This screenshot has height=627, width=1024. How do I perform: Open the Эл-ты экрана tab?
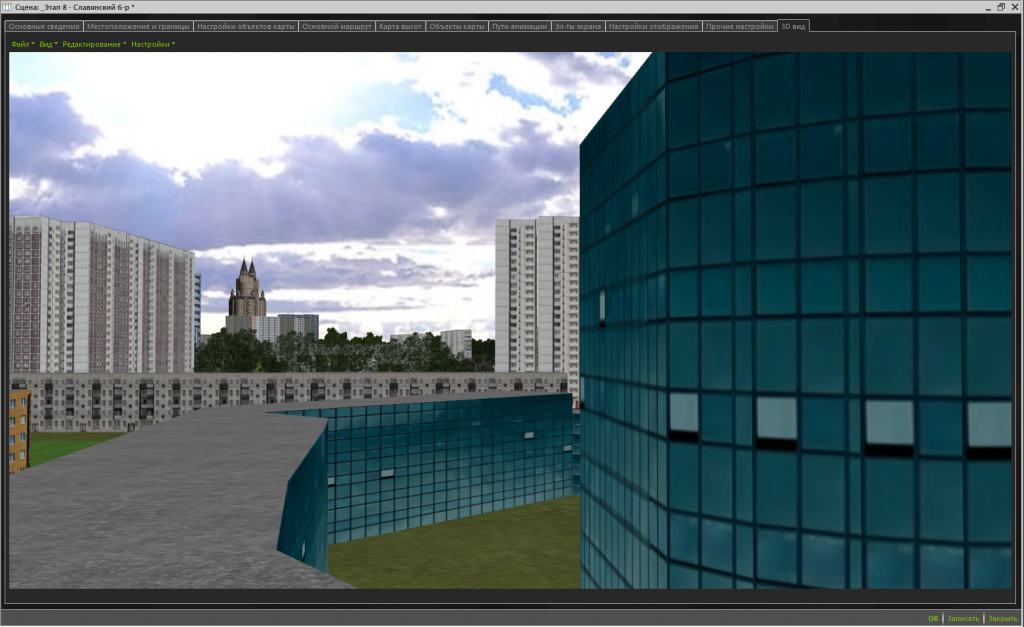click(577, 27)
